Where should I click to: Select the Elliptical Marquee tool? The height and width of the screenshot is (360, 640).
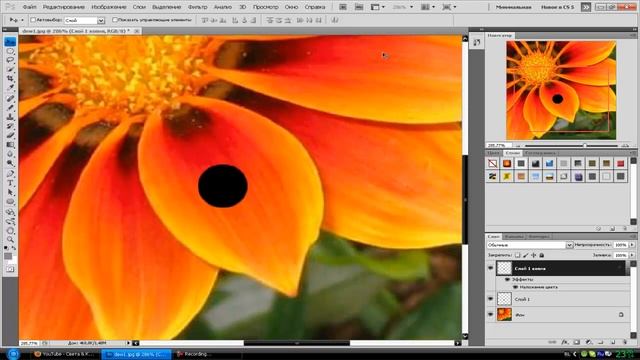point(10,51)
